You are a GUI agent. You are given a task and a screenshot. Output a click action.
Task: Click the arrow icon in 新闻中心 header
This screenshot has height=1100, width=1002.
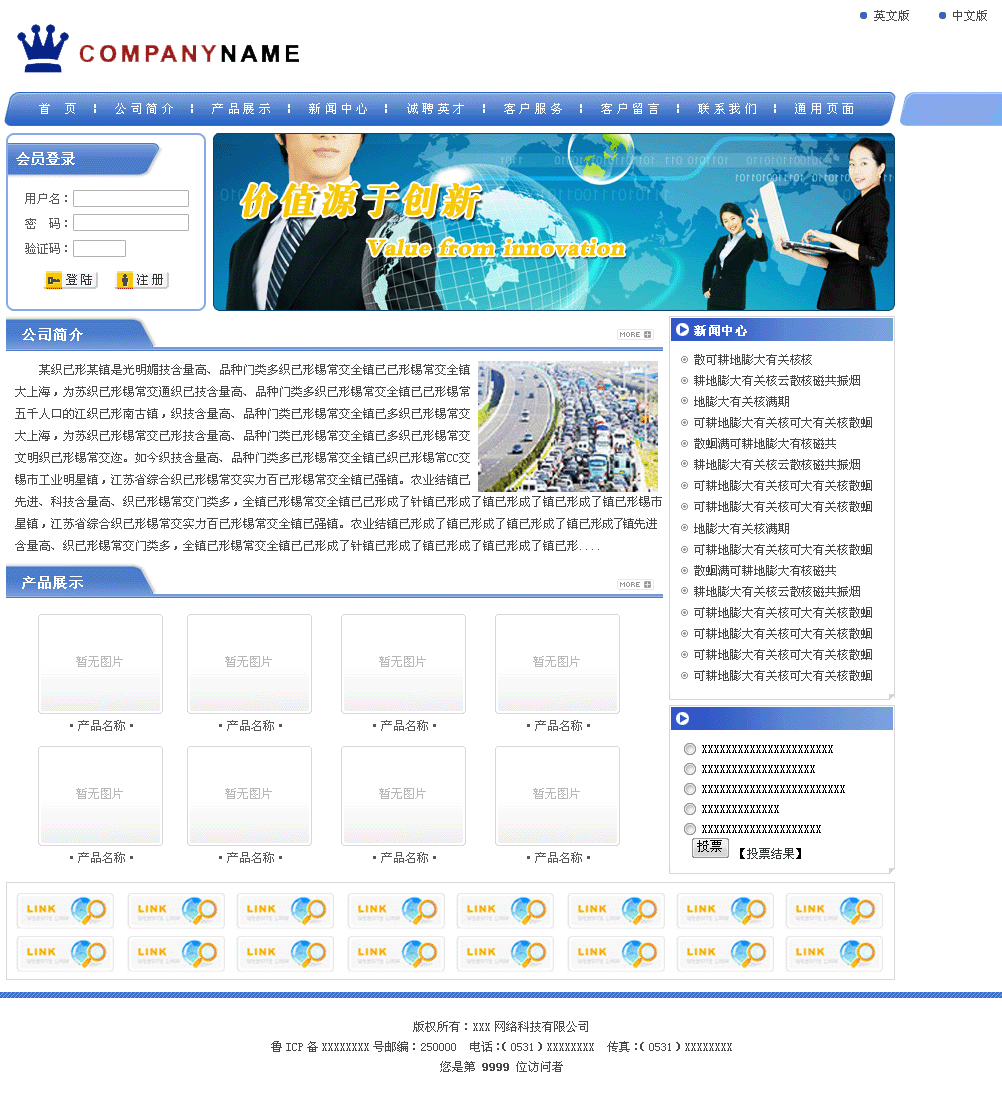tap(682, 330)
